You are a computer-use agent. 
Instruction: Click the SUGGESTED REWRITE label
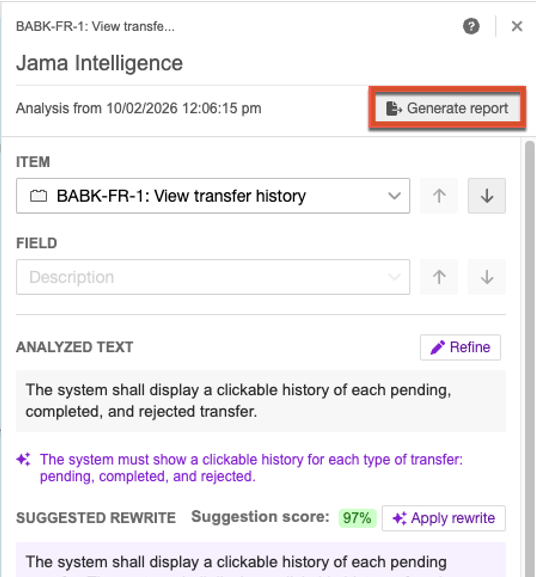(x=96, y=518)
